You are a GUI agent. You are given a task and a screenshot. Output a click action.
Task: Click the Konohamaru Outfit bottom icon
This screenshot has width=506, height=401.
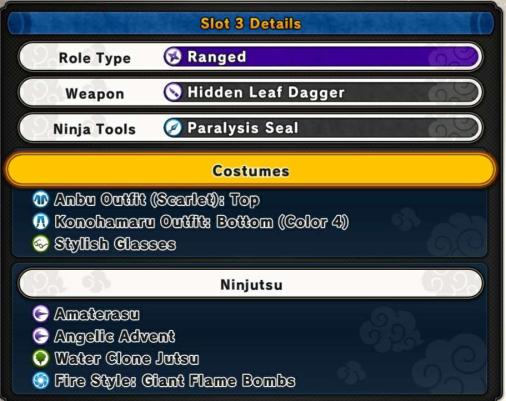pyautogui.click(x=41, y=222)
